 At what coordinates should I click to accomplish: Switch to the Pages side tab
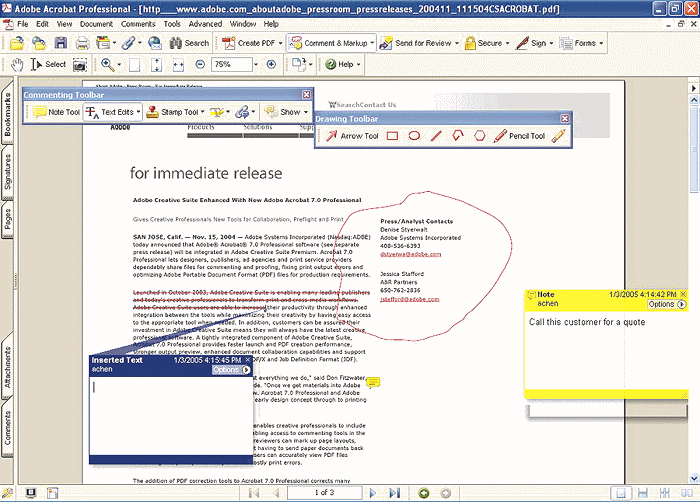coord(8,219)
